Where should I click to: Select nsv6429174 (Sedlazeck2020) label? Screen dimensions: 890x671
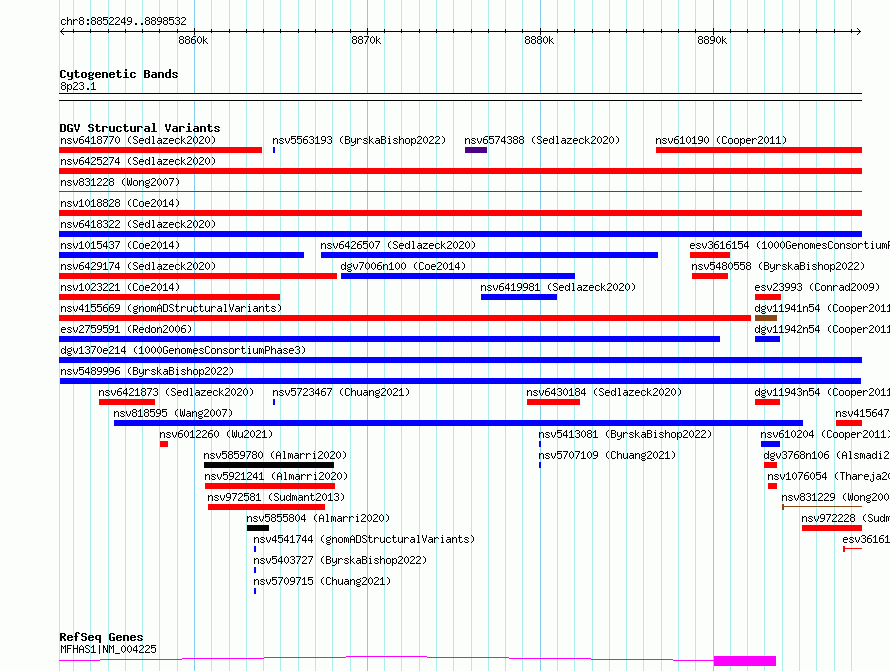[138, 266]
